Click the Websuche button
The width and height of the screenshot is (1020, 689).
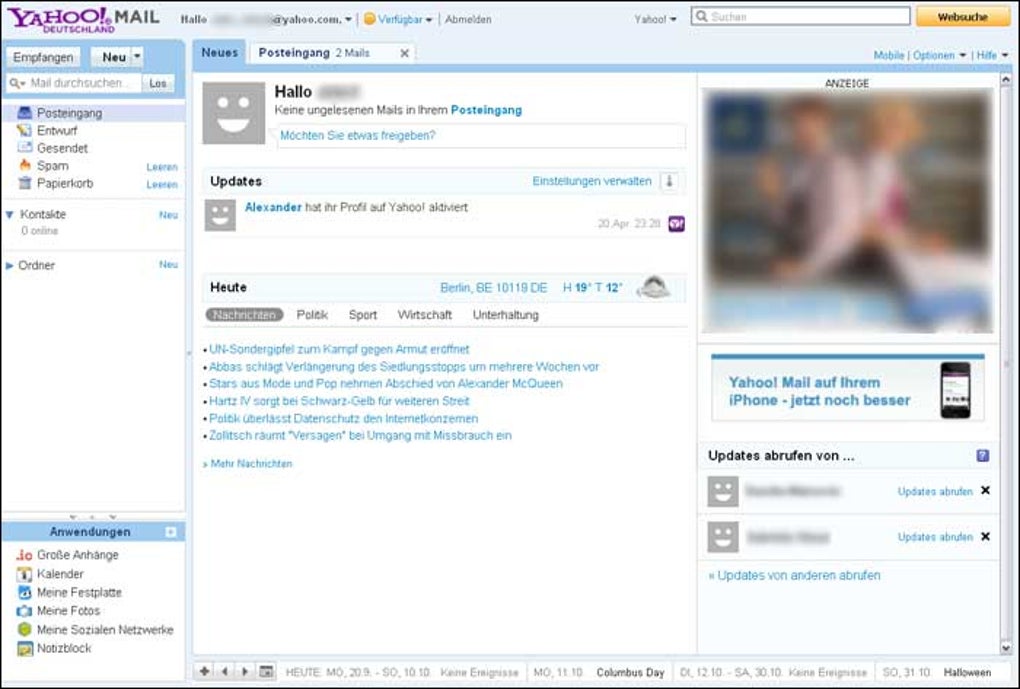[963, 17]
